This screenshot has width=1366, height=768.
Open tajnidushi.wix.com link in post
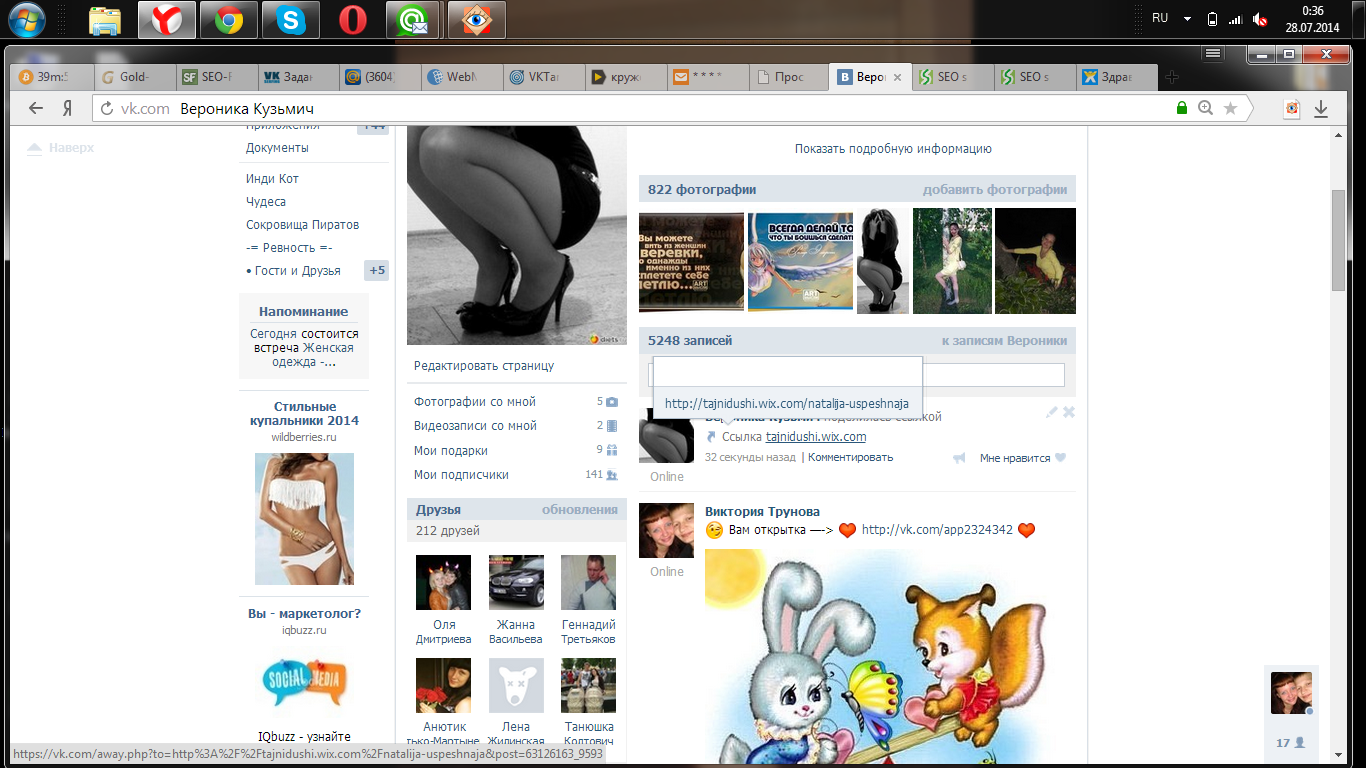click(x=816, y=437)
